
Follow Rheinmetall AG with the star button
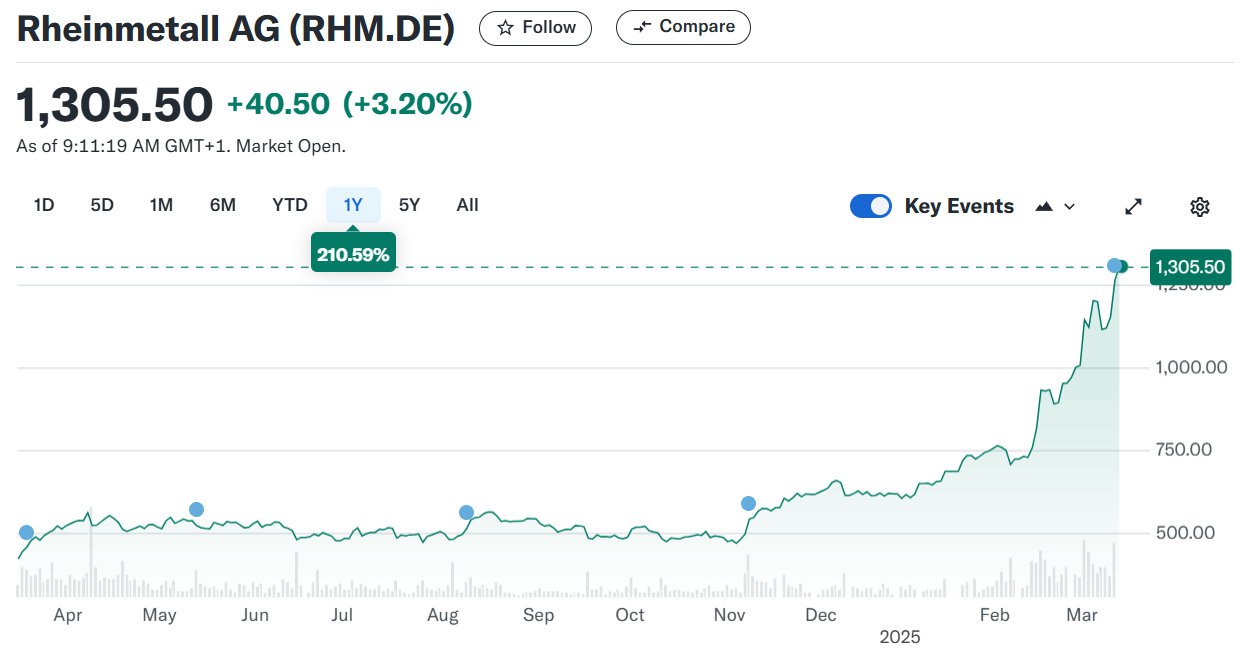535,28
